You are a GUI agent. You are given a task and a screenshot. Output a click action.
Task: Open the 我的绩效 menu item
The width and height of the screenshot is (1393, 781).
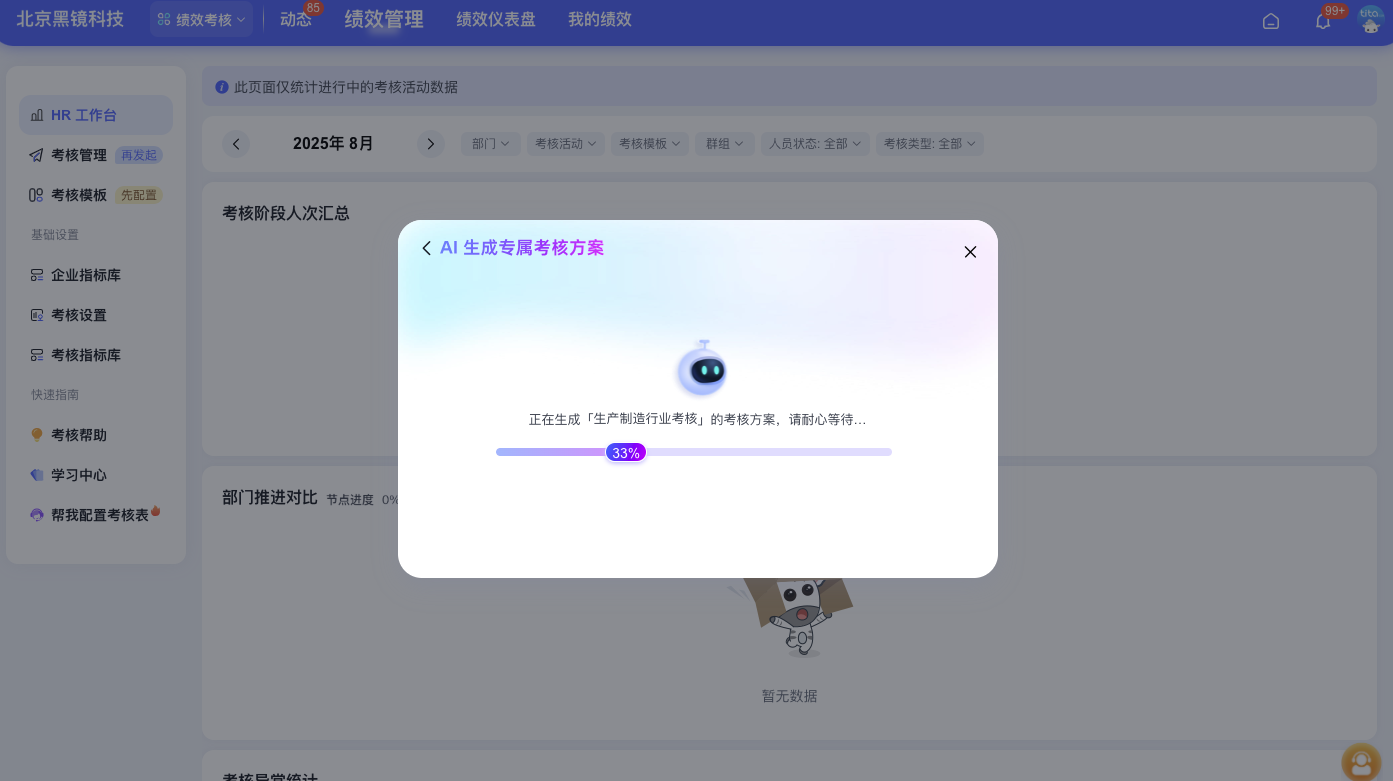(600, 19)
